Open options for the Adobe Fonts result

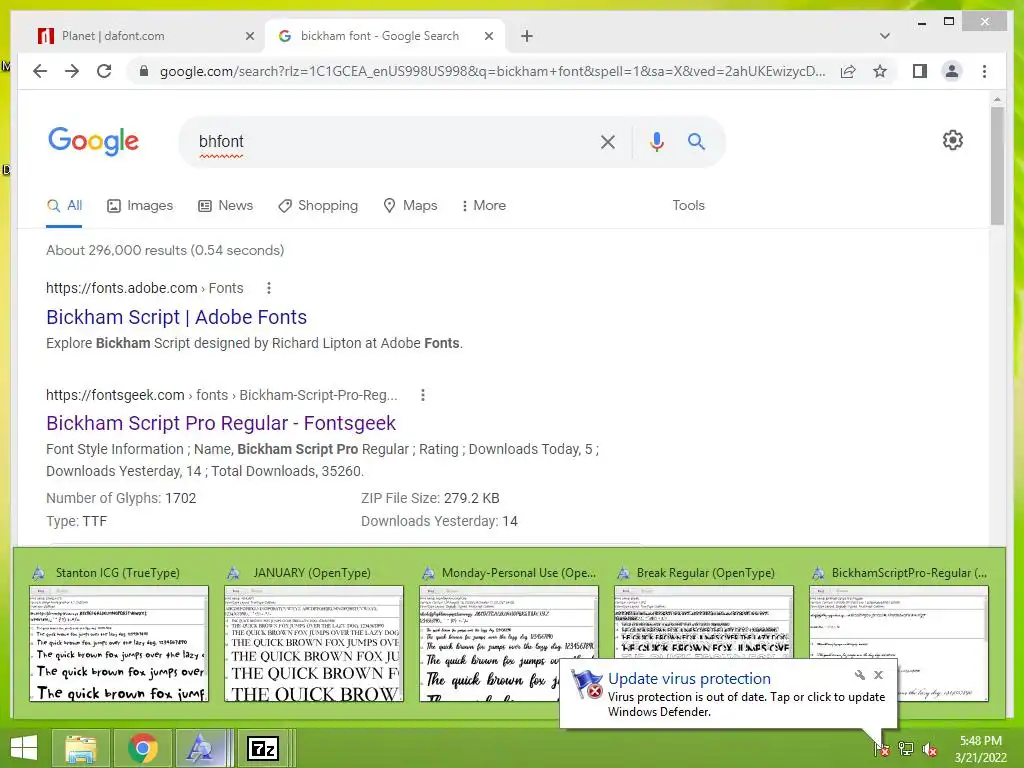coord(268,288)
